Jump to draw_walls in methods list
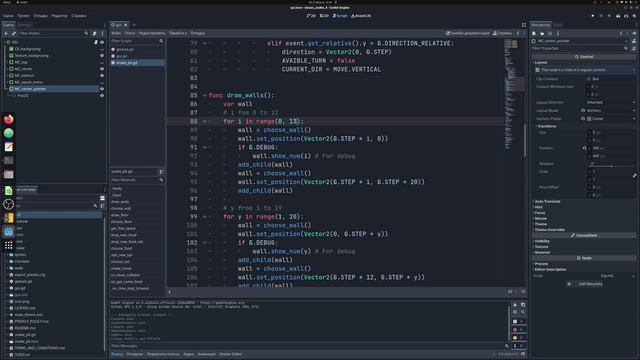640x360 pixels. pyautogui.click(x=120, y=202)
